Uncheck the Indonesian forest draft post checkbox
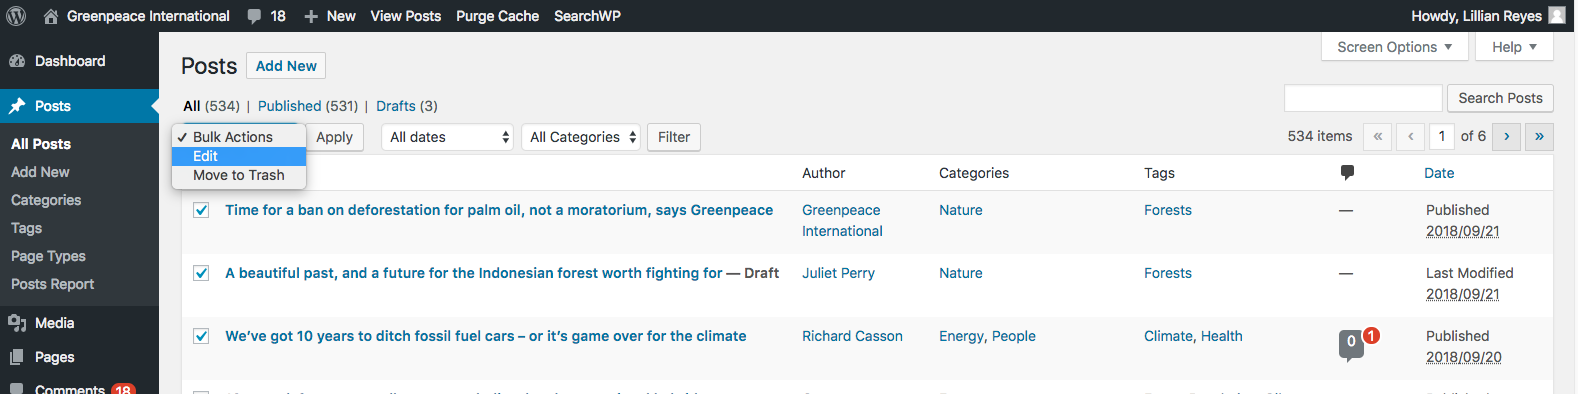 201,273
